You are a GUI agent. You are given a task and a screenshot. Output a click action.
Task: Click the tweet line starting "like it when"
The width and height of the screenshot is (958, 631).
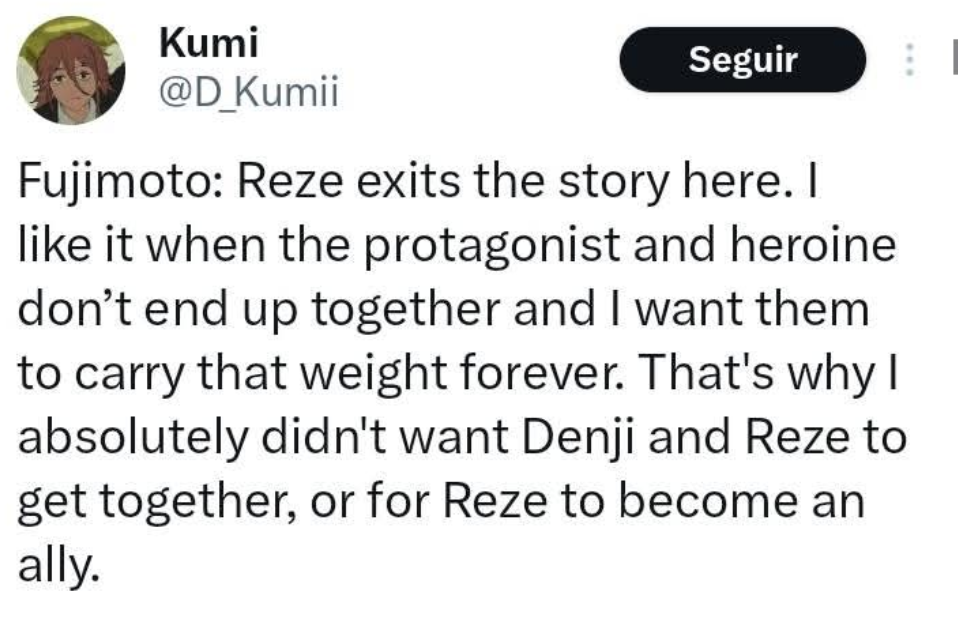(456, 249)
